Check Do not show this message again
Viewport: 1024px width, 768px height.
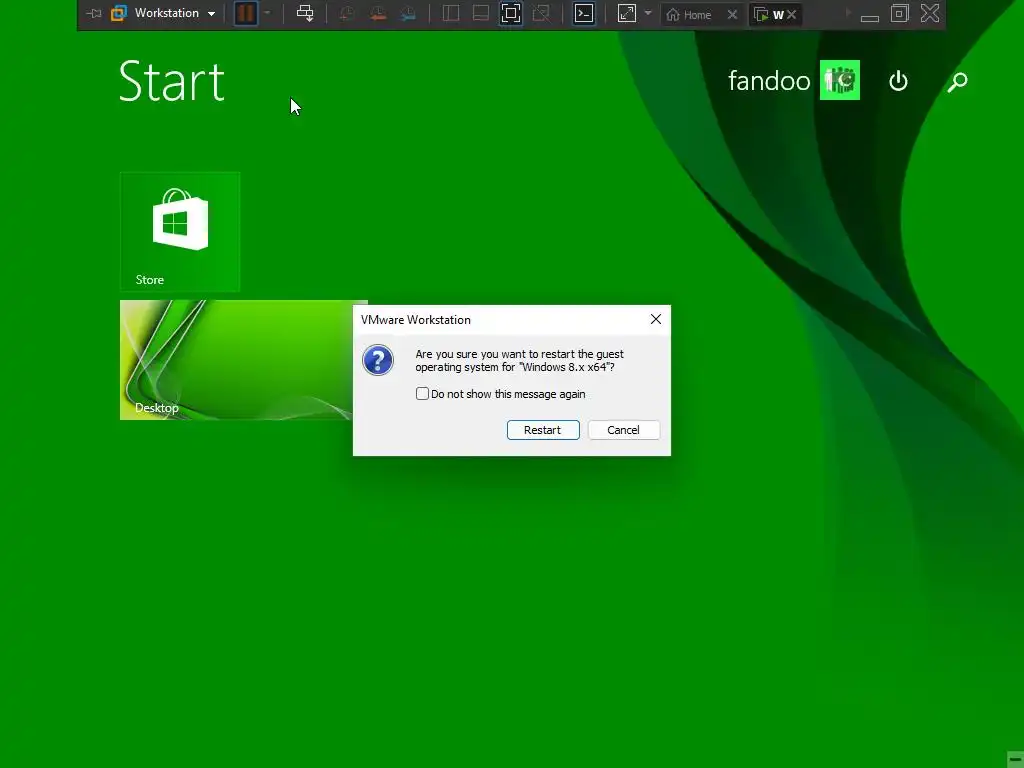423,394
